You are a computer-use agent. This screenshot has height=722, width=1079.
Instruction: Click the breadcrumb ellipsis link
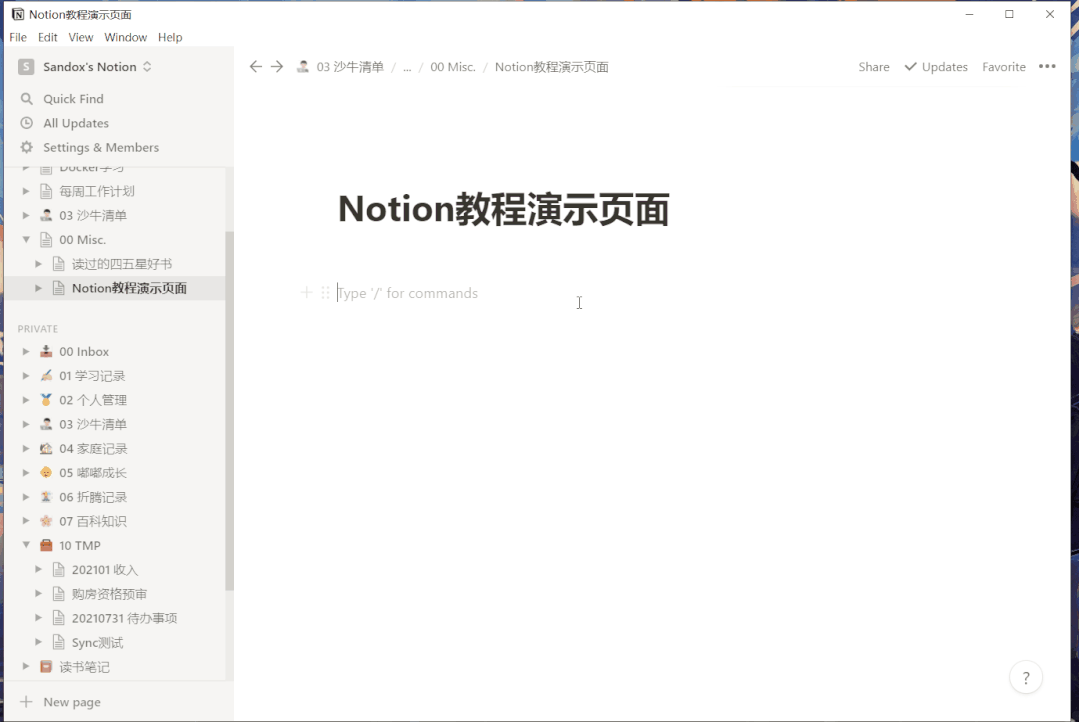[407, 67]
